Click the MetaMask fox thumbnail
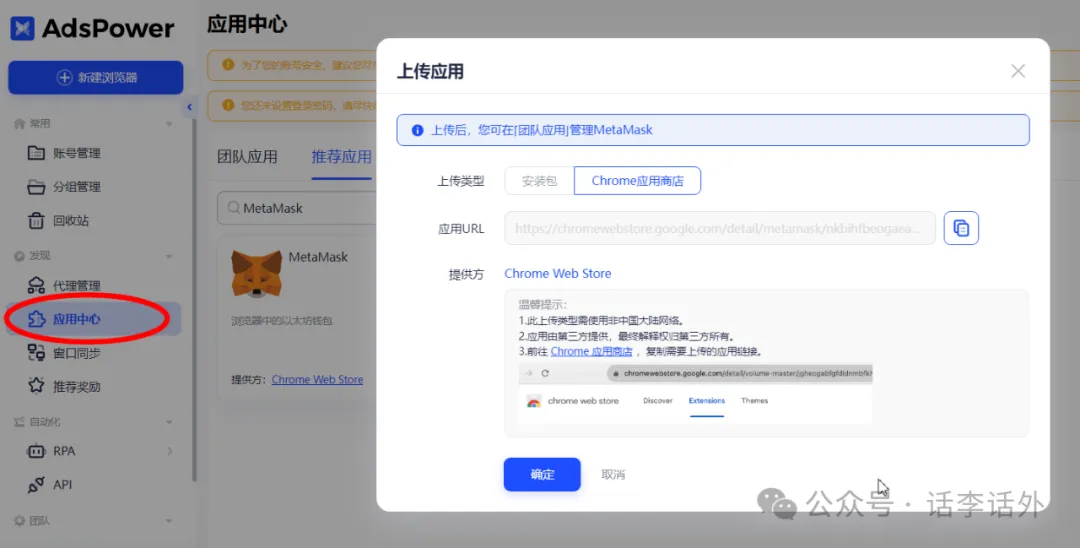The height and width of the screenshot is (548, 1080). click(x=256, y=273)
